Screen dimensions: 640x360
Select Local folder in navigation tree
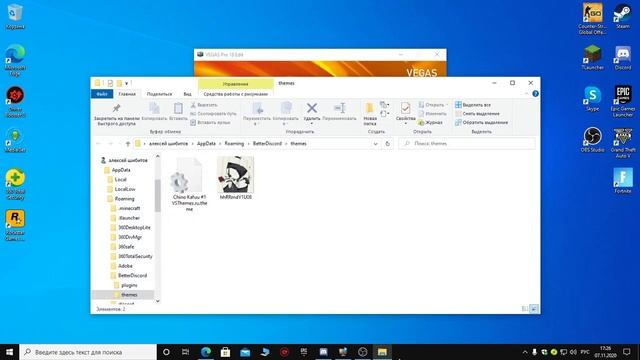click(x=120, y=180)
